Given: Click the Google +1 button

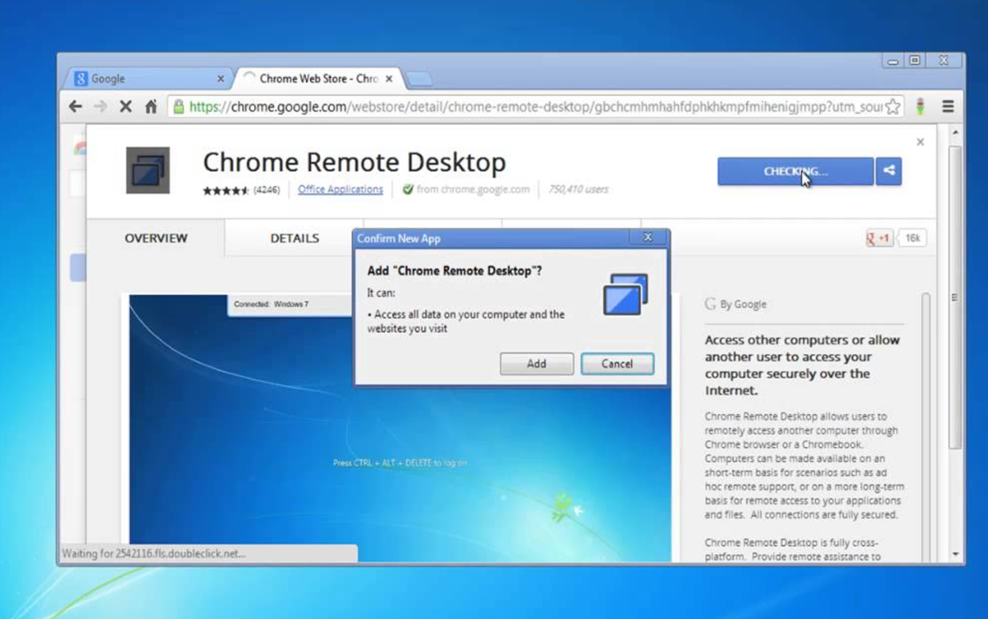Looking at the screenshot, I should click(879, 238).
